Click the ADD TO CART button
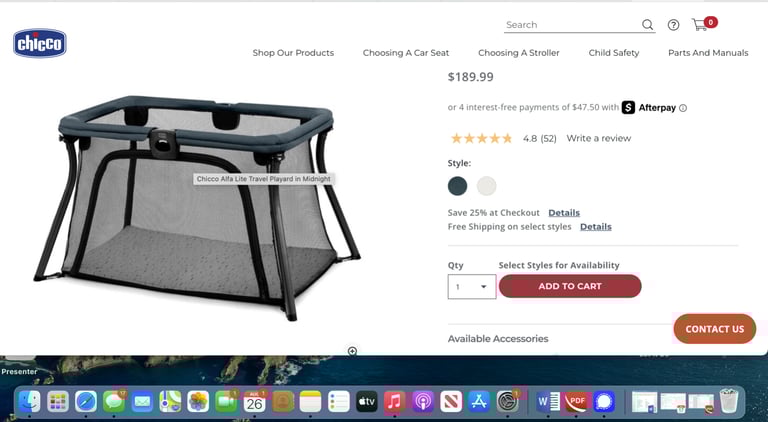 pos(570,286)
